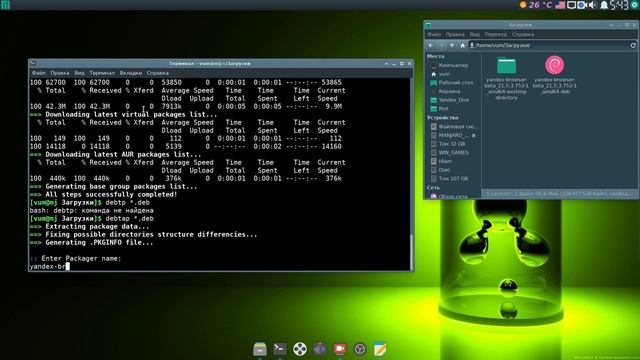Open Вид menu in the file manager

475,35
